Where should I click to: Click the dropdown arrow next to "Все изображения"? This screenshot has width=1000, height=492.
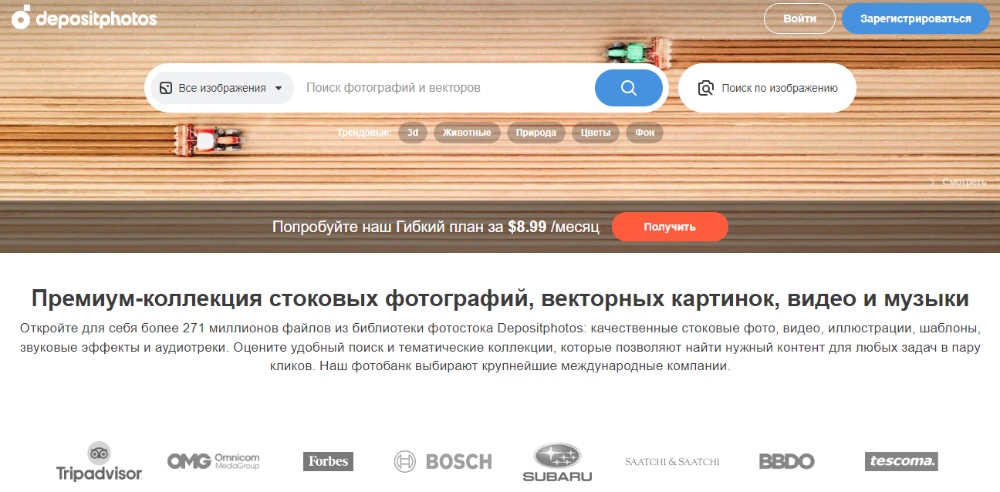point(278,89)
